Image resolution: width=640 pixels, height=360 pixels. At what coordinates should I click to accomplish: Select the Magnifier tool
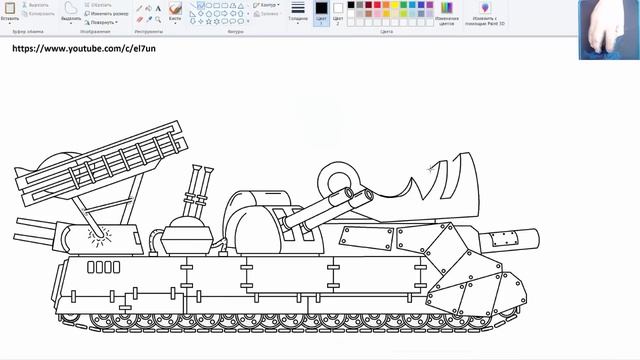pos(158,19)
